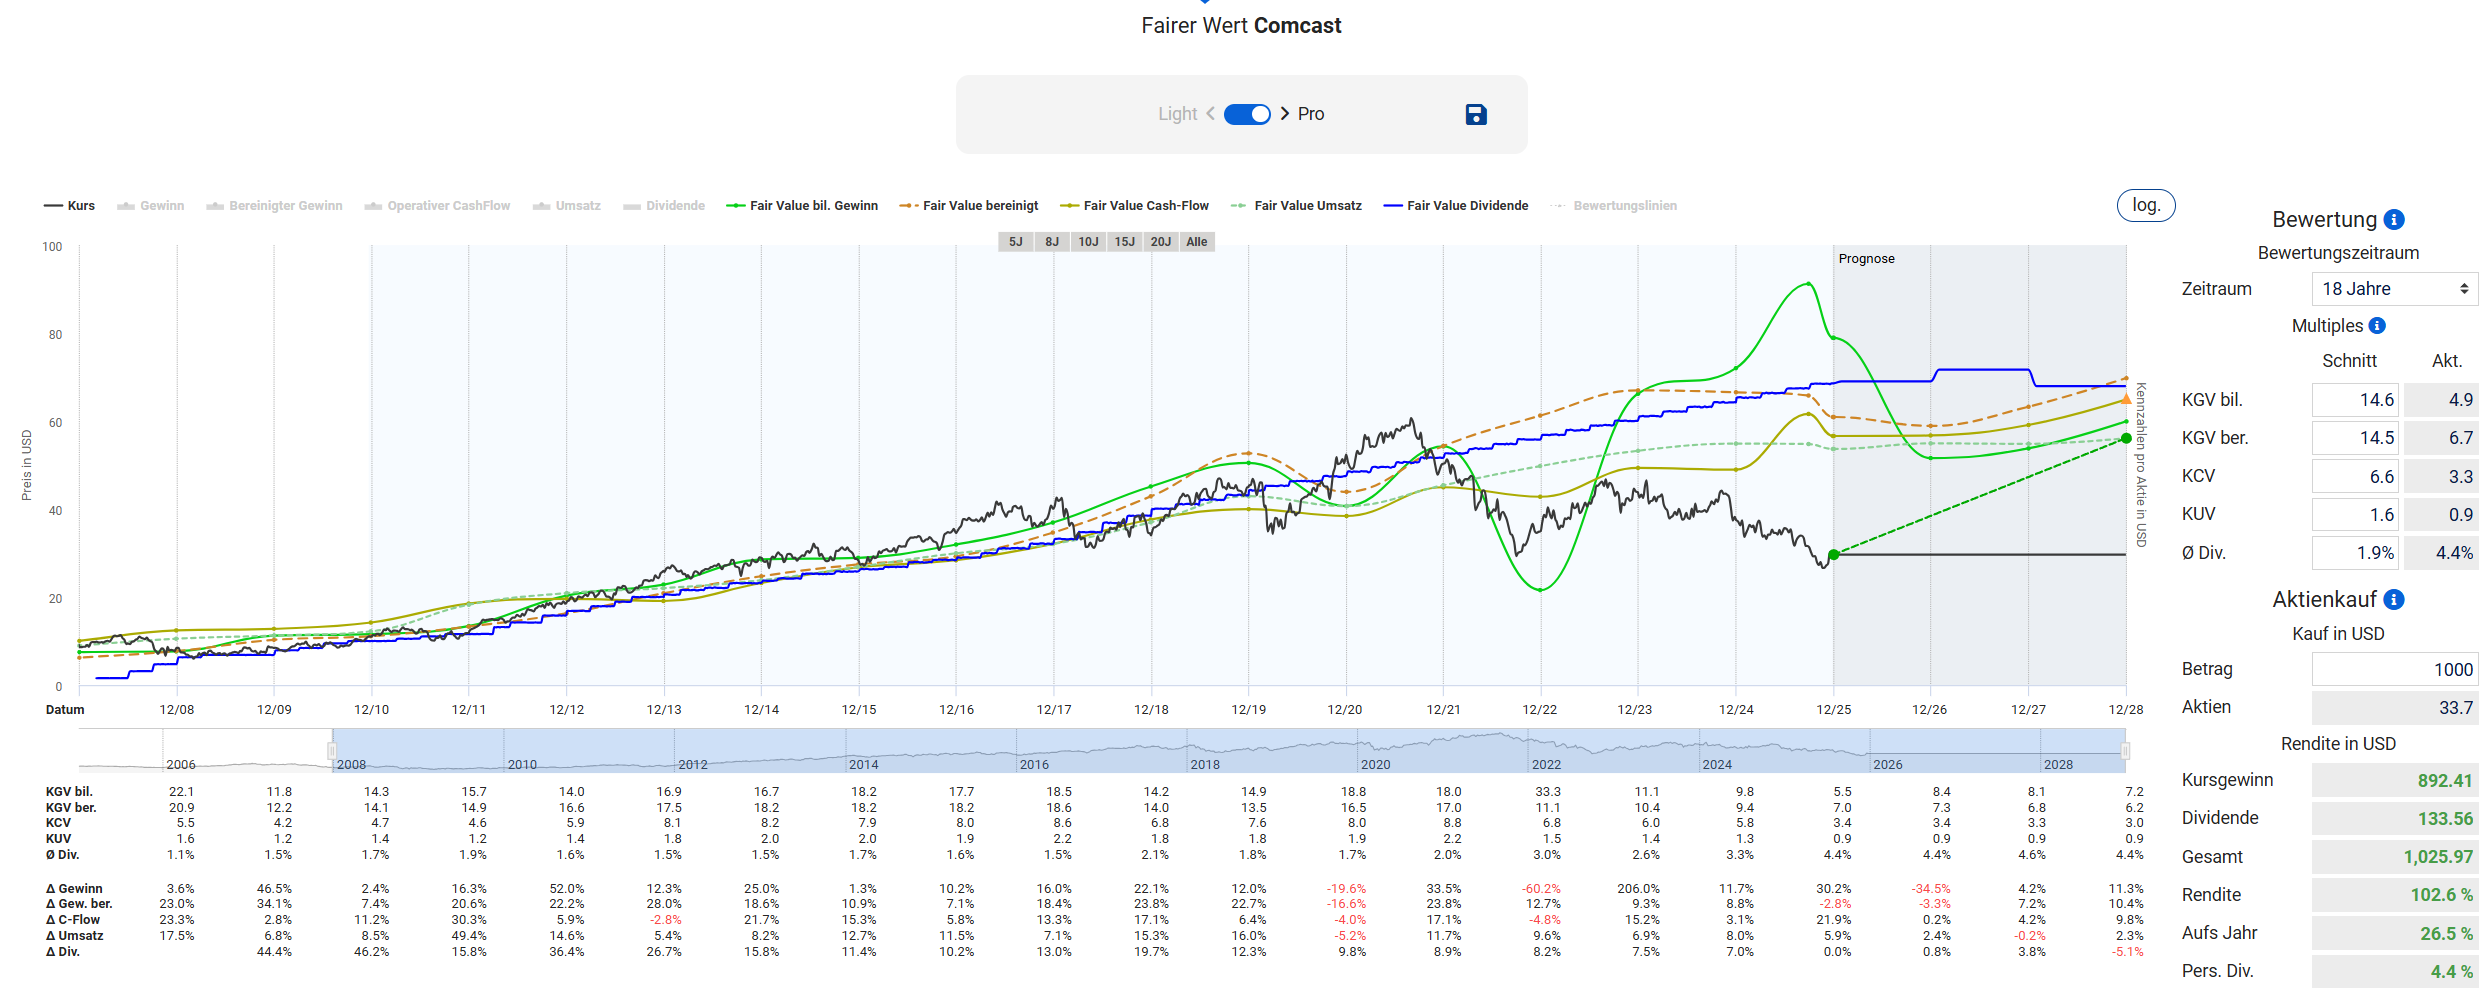
Task: Select the 10J time range tab
Action: [x=1088, y=242]
